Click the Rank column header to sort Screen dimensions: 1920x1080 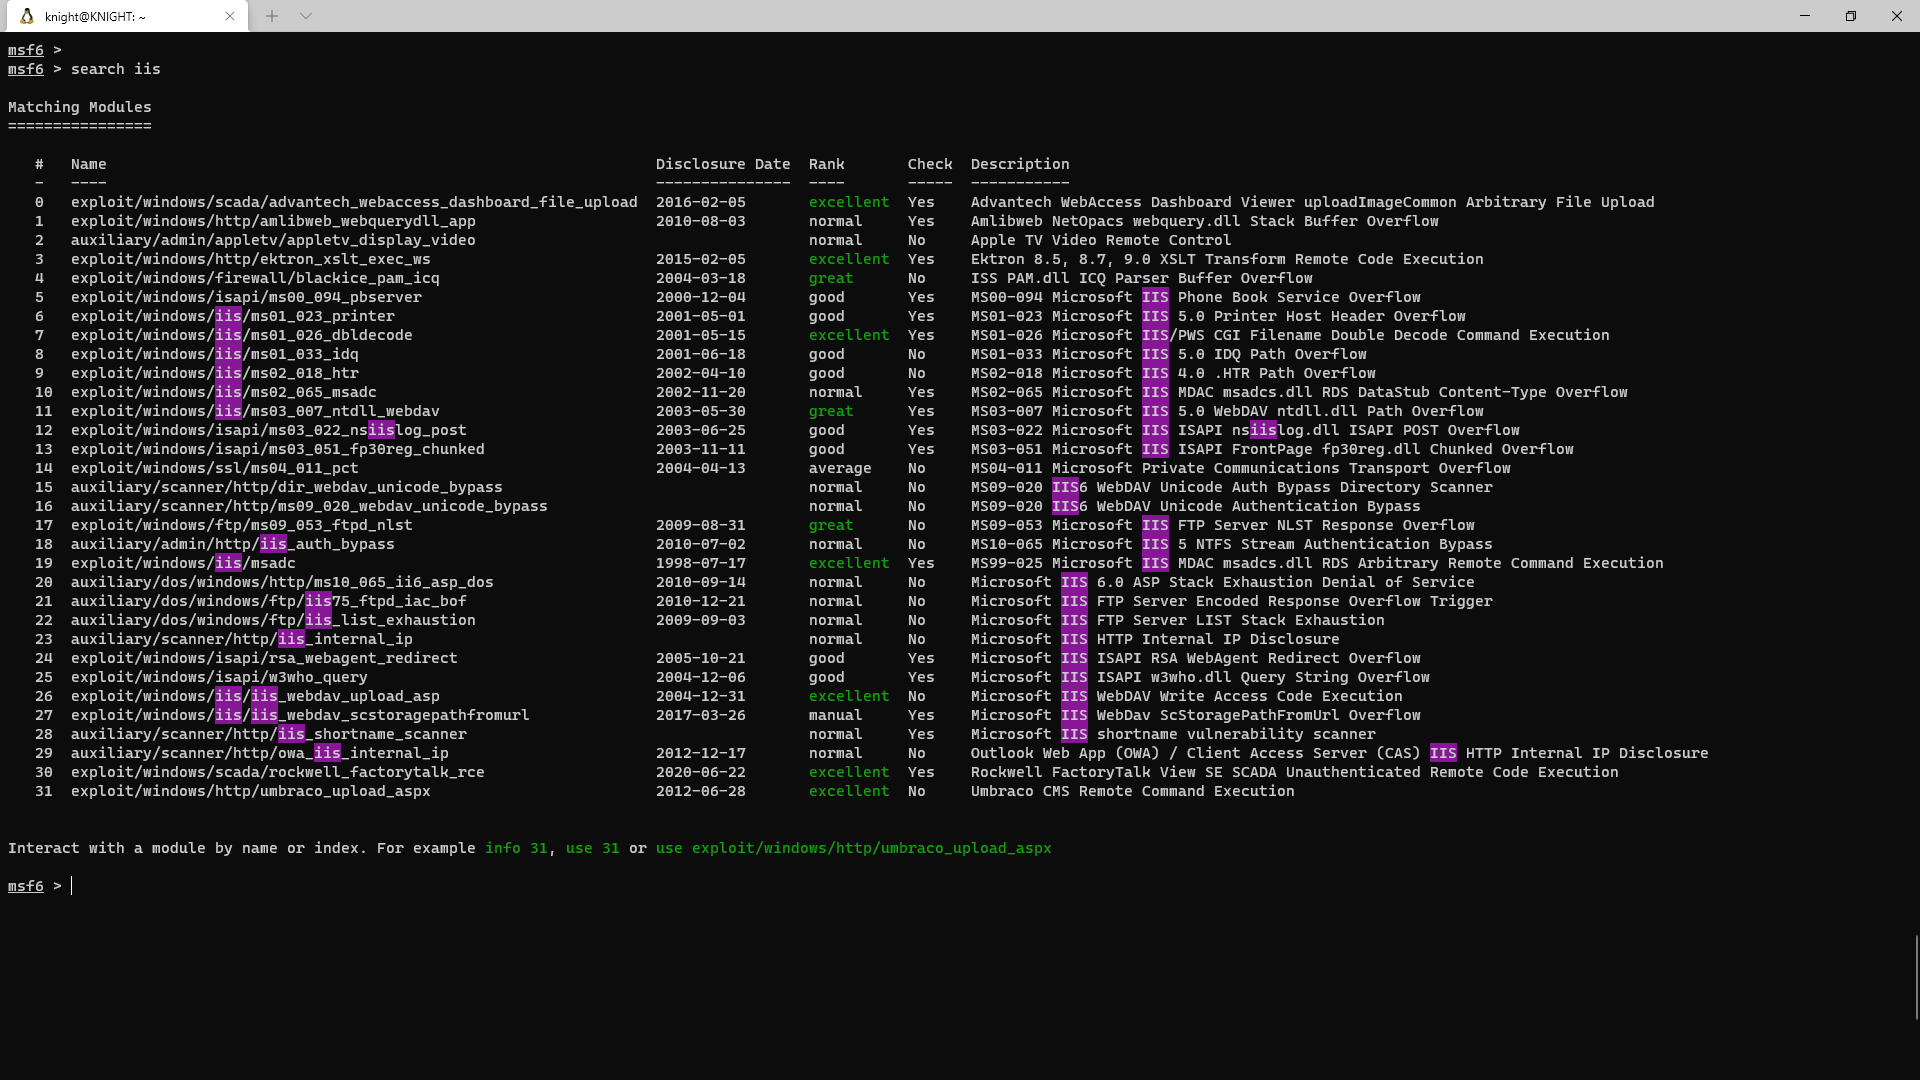[825, 164]
